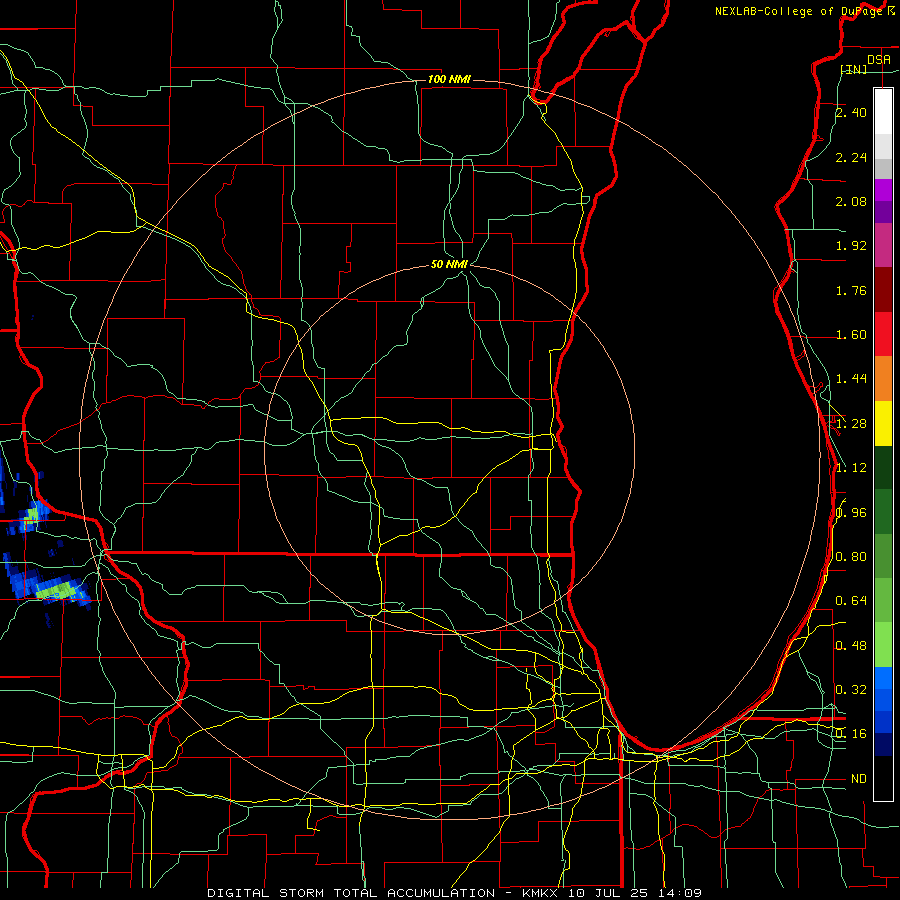Click the 2.40 legend value

point(851,112)
